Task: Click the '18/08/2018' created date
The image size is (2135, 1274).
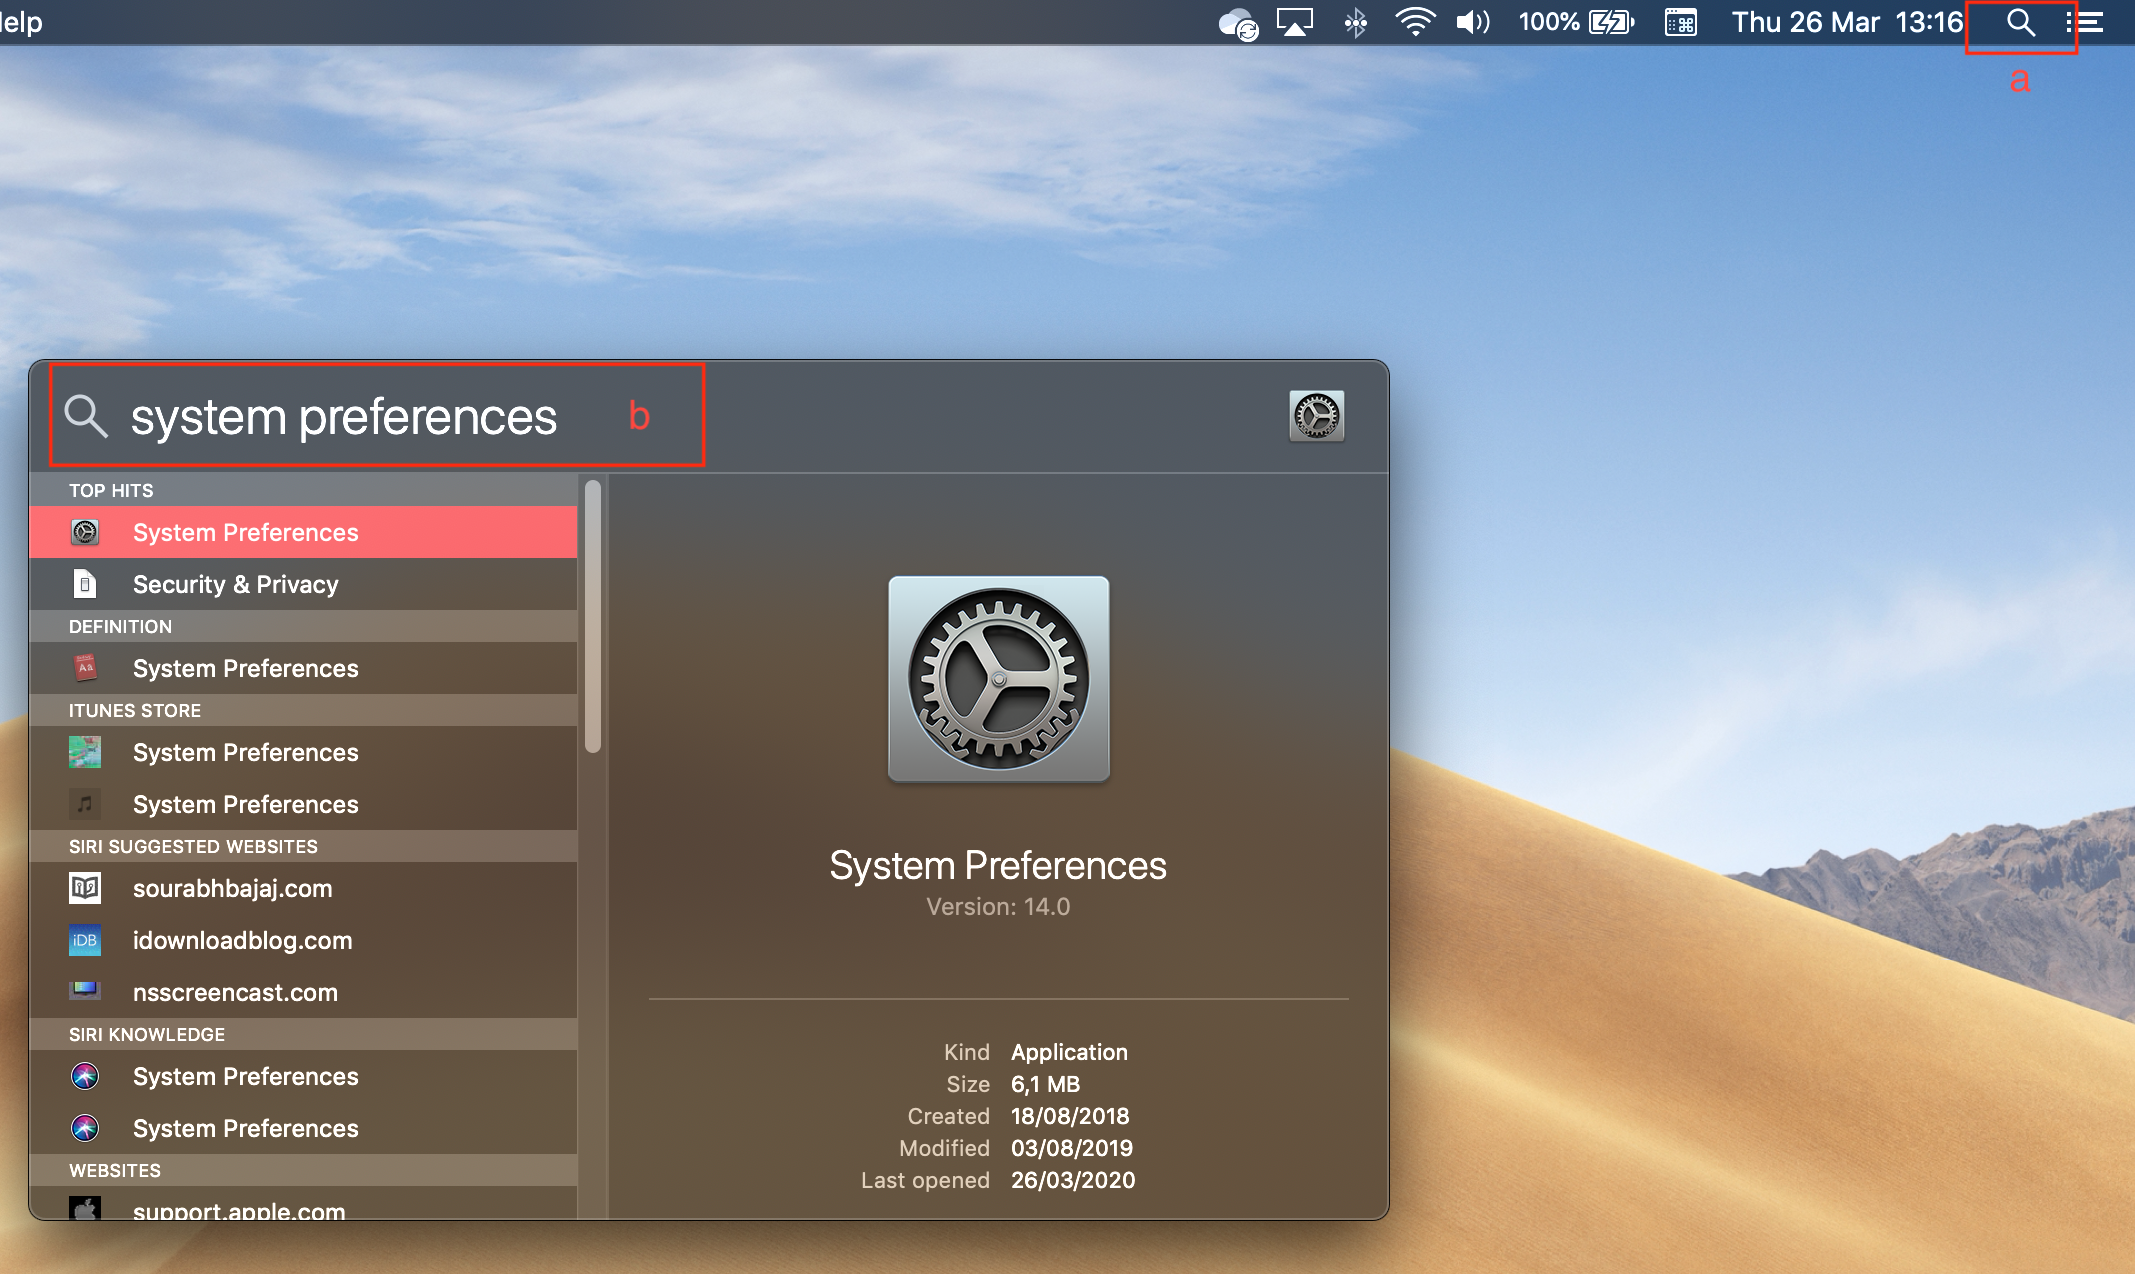Action: tap(1070, 1116)
